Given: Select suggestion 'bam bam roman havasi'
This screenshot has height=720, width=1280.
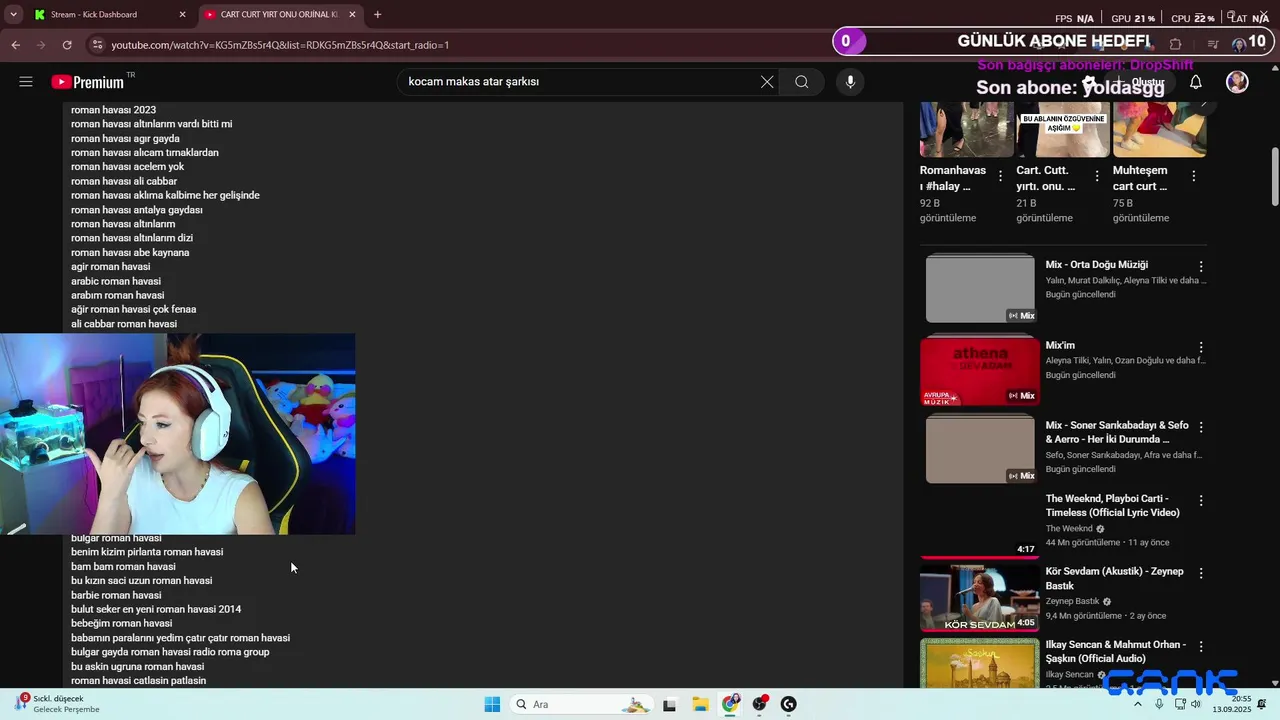Looking at the screenshot, I should (x=123, y=567).
